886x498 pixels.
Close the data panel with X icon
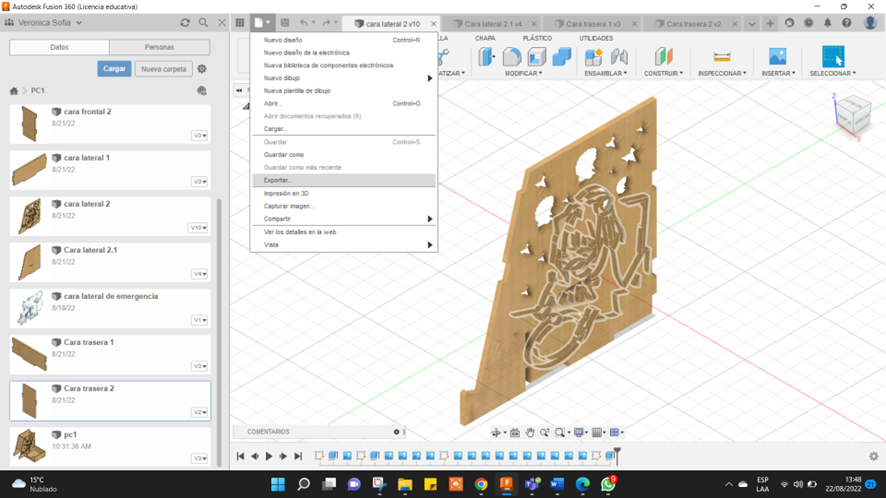click(222, 23)
